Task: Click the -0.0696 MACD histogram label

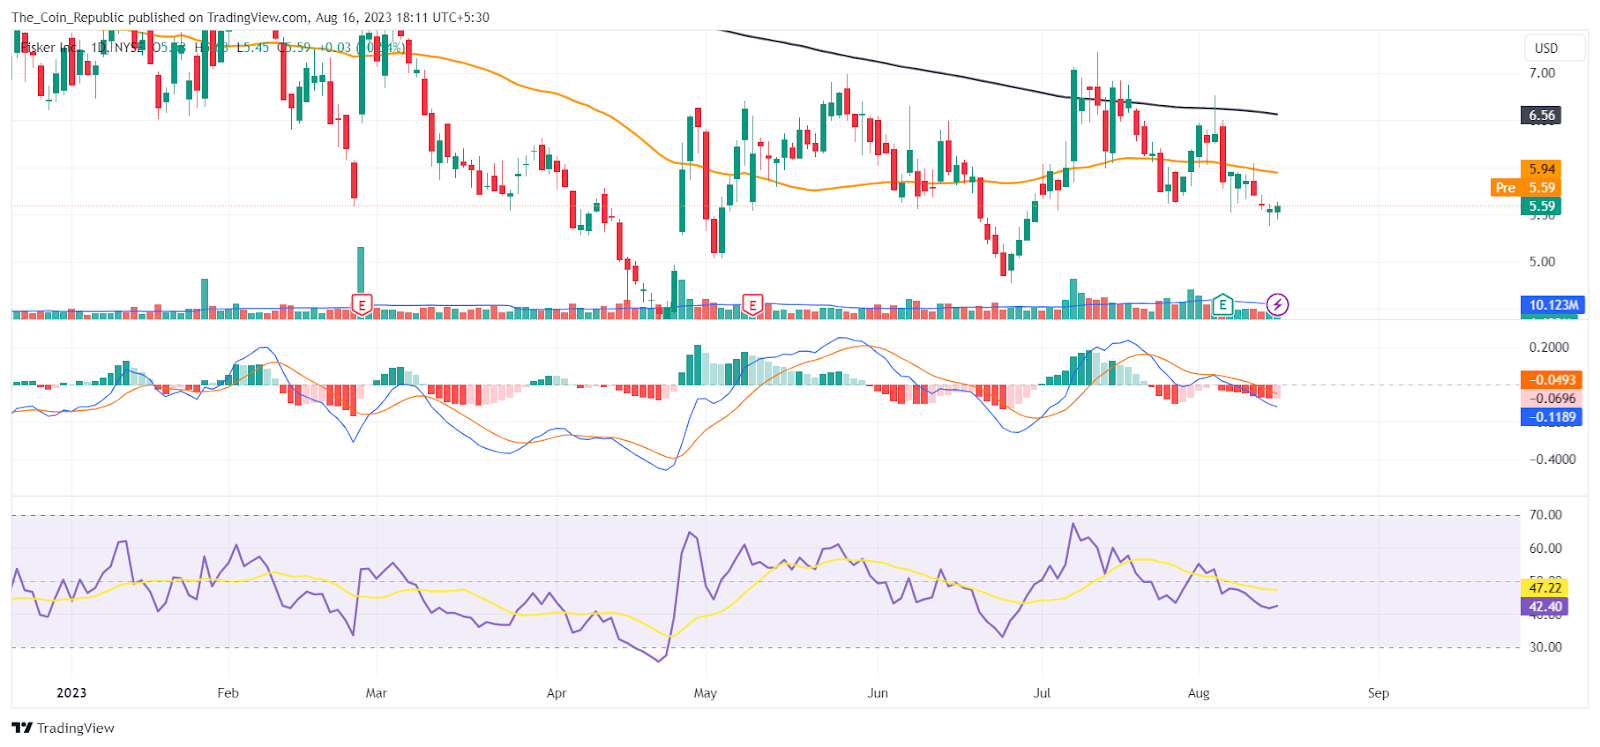Action: (x=1552, y=398)
